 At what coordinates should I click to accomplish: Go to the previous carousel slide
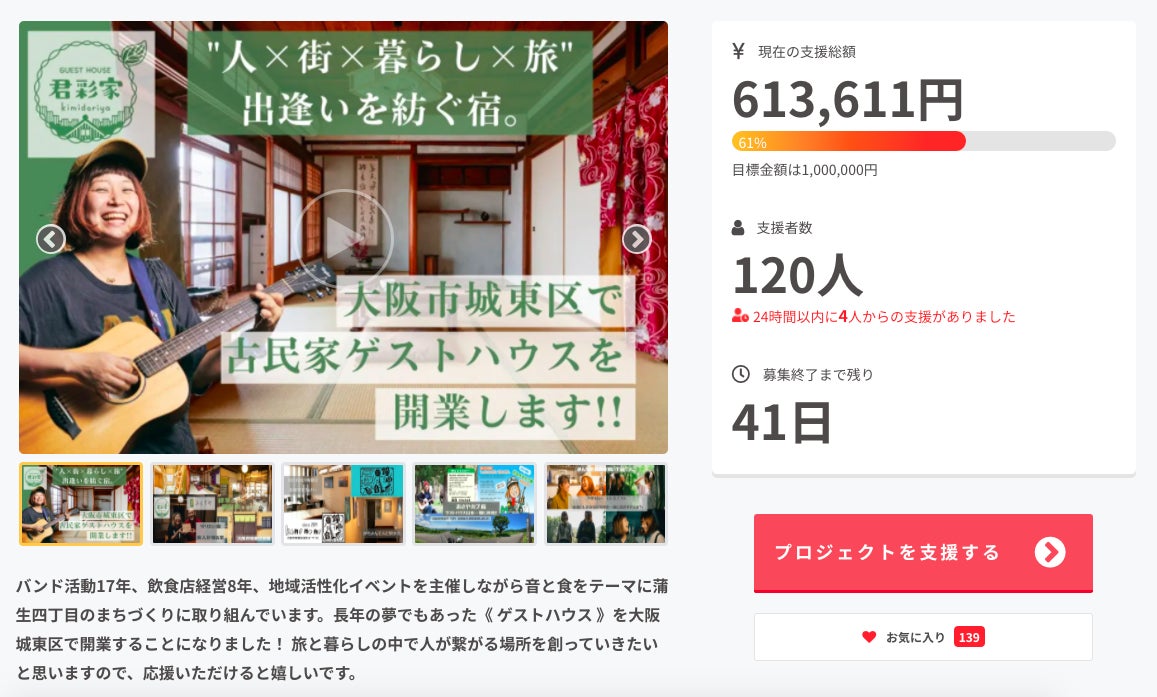pyautogui.click(x=50, y=239)
